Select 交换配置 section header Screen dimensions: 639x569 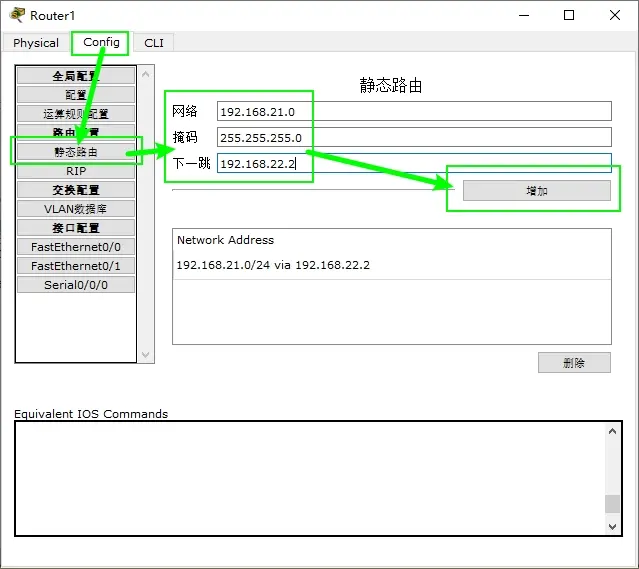point(76,190)
